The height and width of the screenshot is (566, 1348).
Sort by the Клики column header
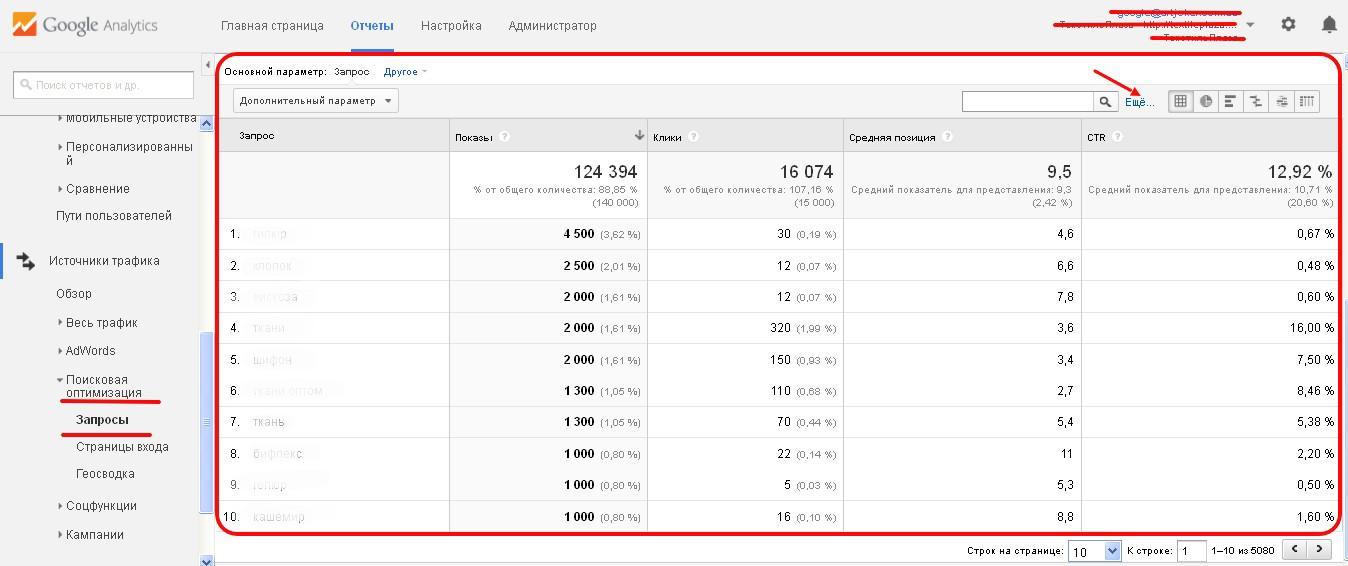click(667, 137)
